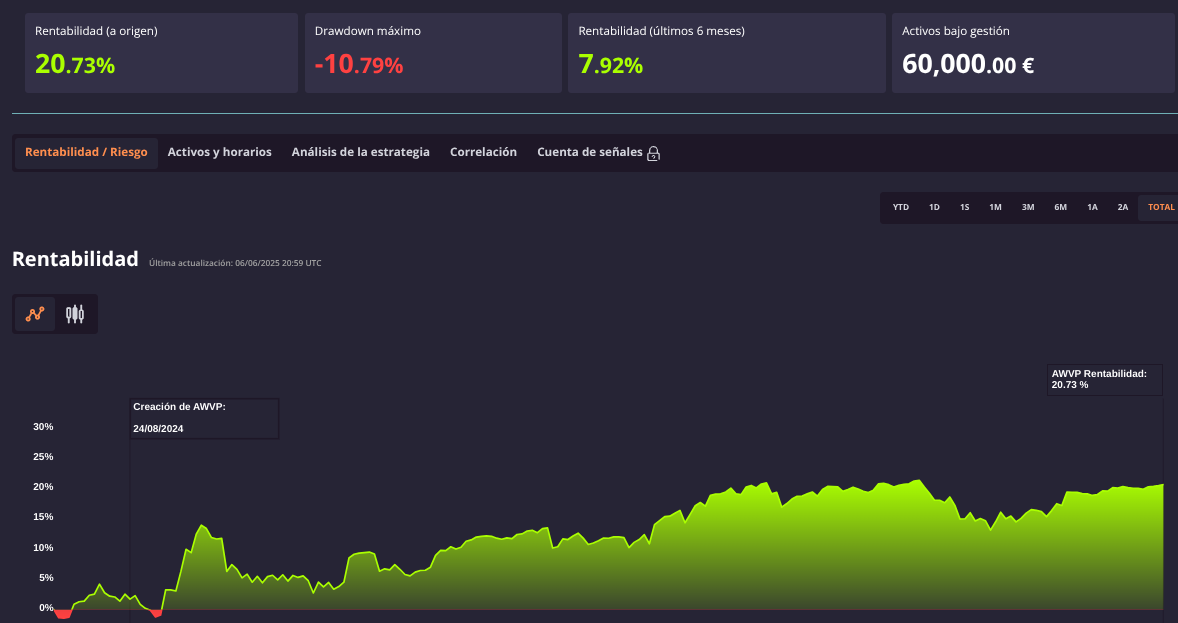1178x623 pixels.
Task: Select the line chart view icon
Action: pos(35,314)
